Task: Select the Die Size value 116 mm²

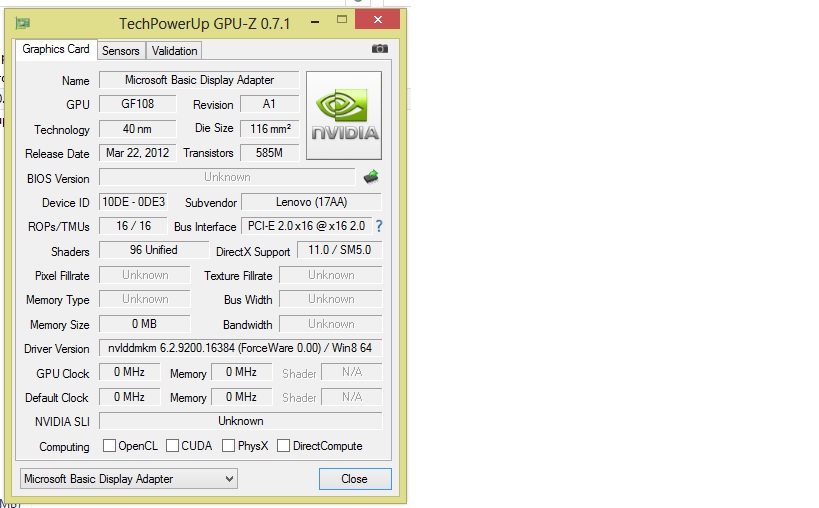Action: (x=269, y=128)
